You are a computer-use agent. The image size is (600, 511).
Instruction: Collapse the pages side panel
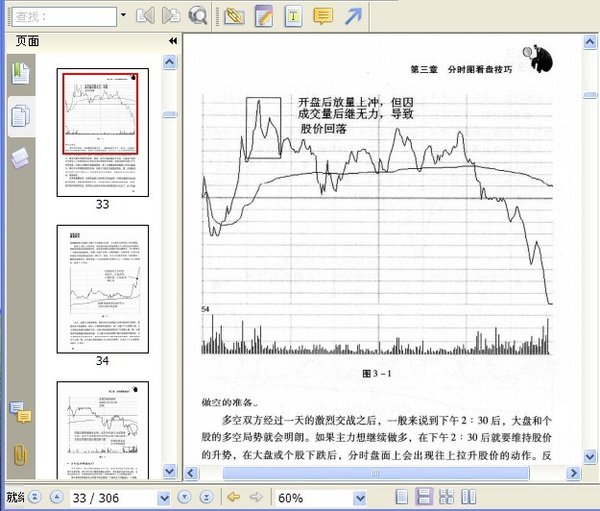point(173,41)
